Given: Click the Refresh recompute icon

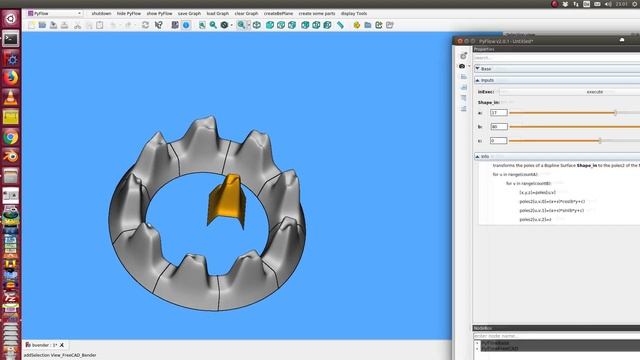Looking at the screenshot, I should tap(145, 25).
